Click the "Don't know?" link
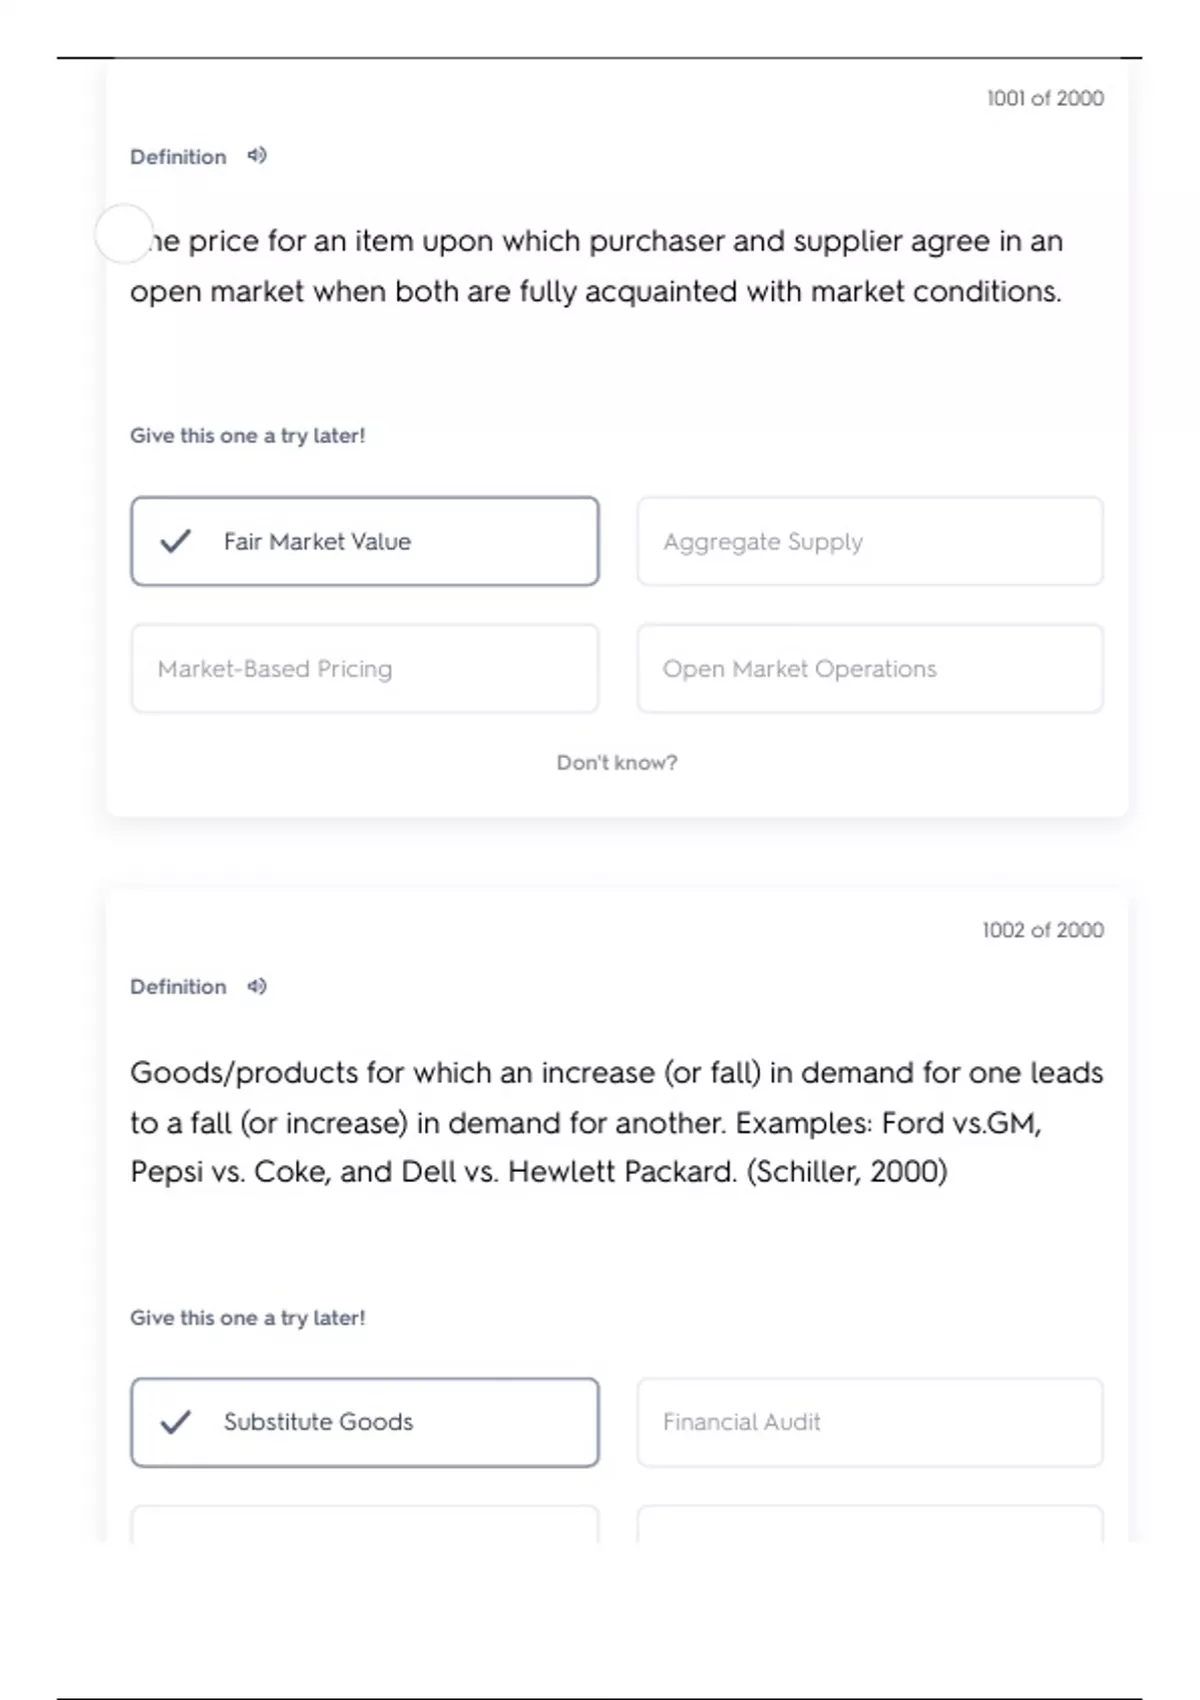 tap(617, 763)
